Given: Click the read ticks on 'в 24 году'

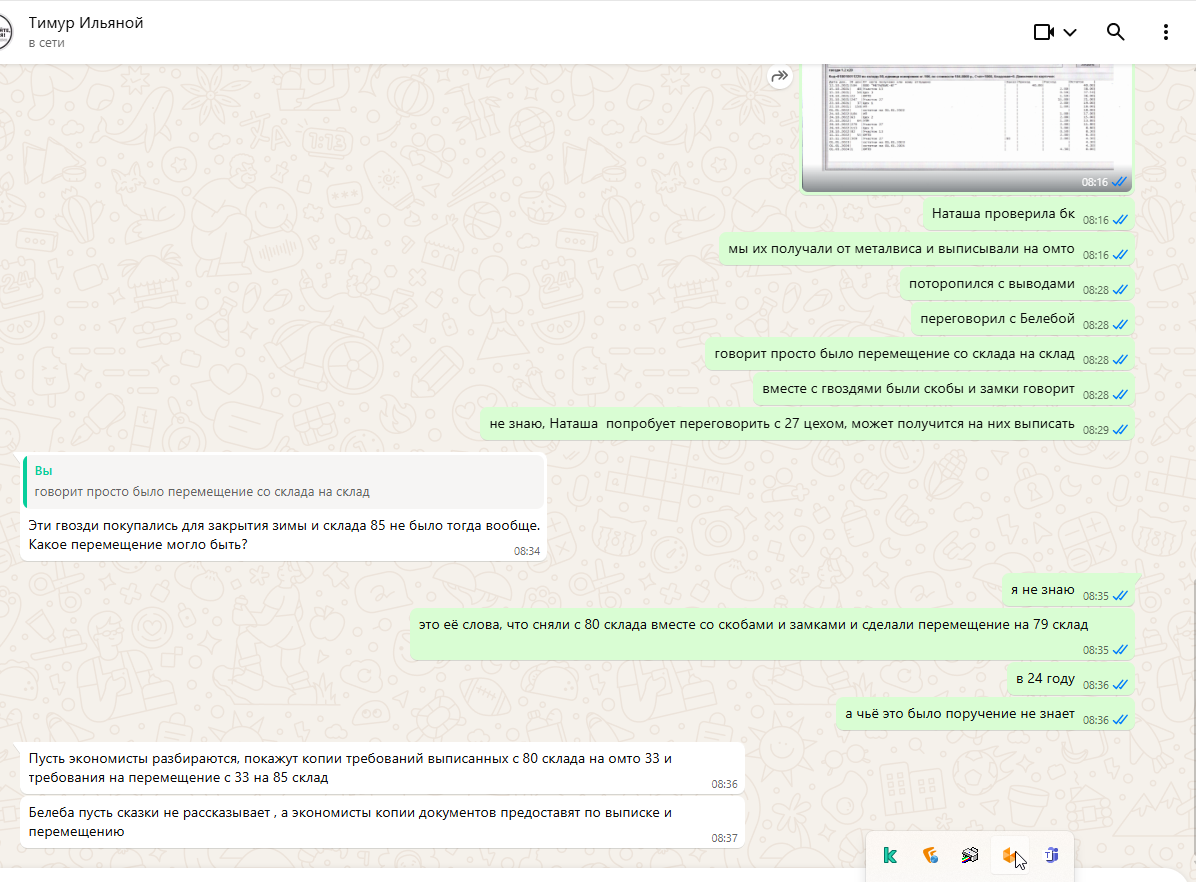Looking at the screenshot, I should click(x=1120, y=685).
